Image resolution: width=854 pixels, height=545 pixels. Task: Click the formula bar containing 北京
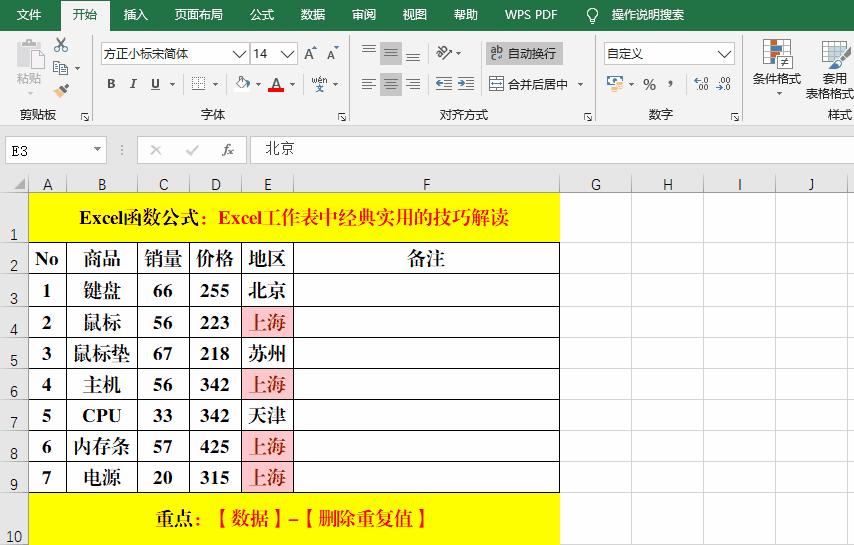tap(552, 149)
